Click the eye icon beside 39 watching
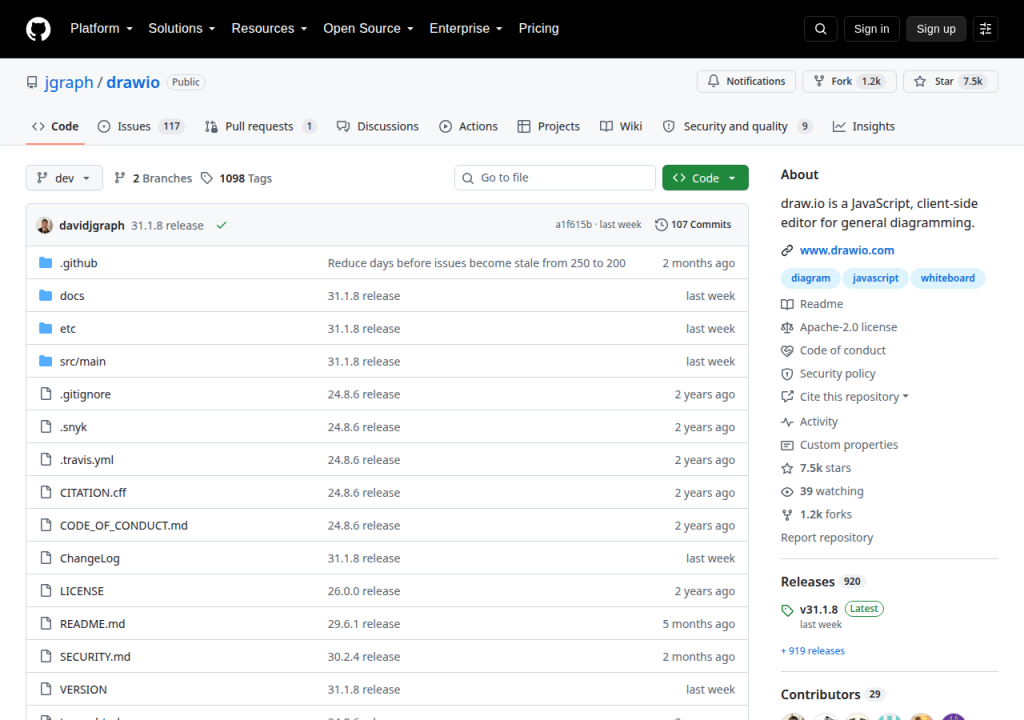The height and width of the screenshot is (720, 1024). tap(787, 491)
